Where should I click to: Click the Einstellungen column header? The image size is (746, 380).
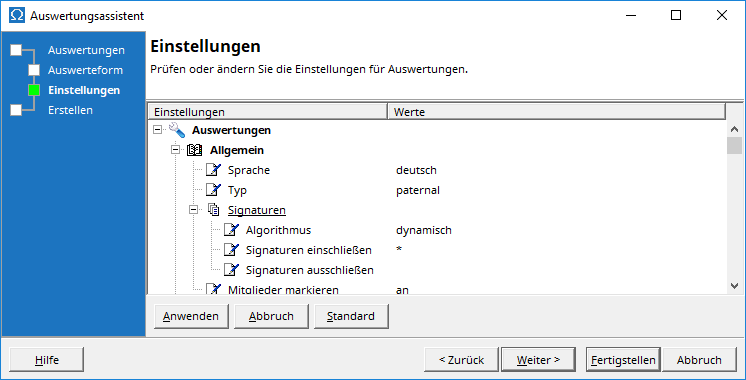pyautogui.click(x=268, y=112)
